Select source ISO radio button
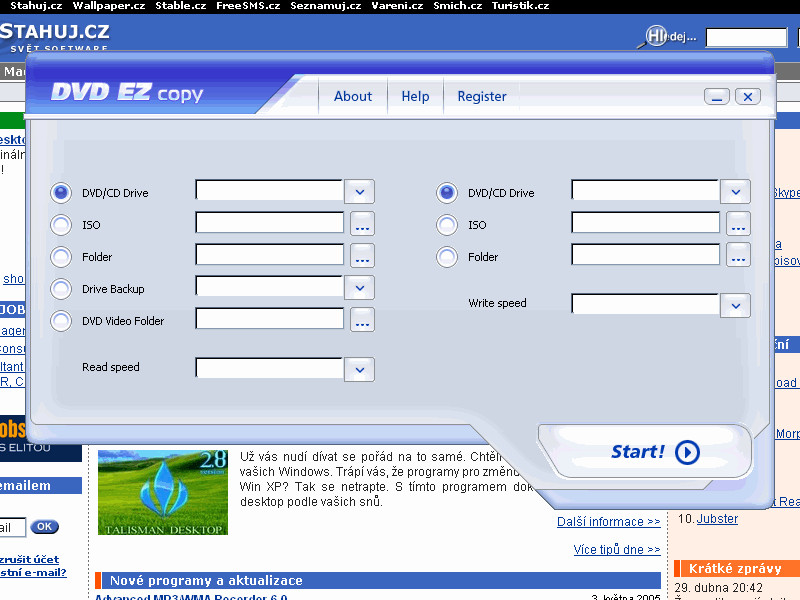The width and height of the screenshot is (800, 600). [x=61, y=225]
